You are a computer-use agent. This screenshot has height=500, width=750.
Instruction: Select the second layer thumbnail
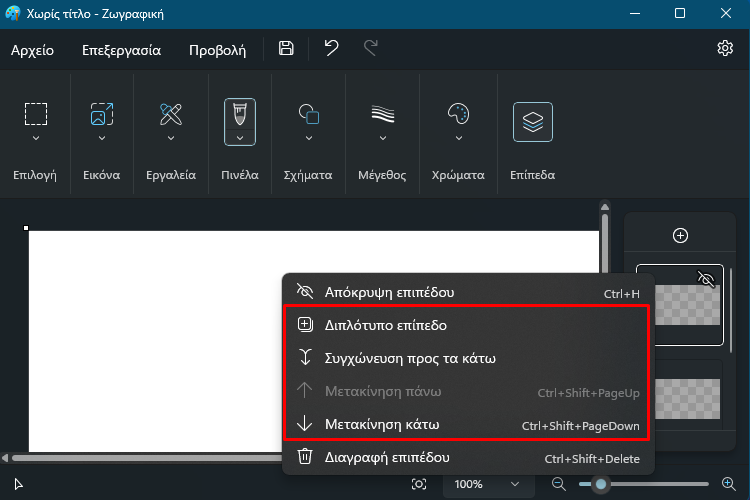pyautogui.click(x=687, y=399)
